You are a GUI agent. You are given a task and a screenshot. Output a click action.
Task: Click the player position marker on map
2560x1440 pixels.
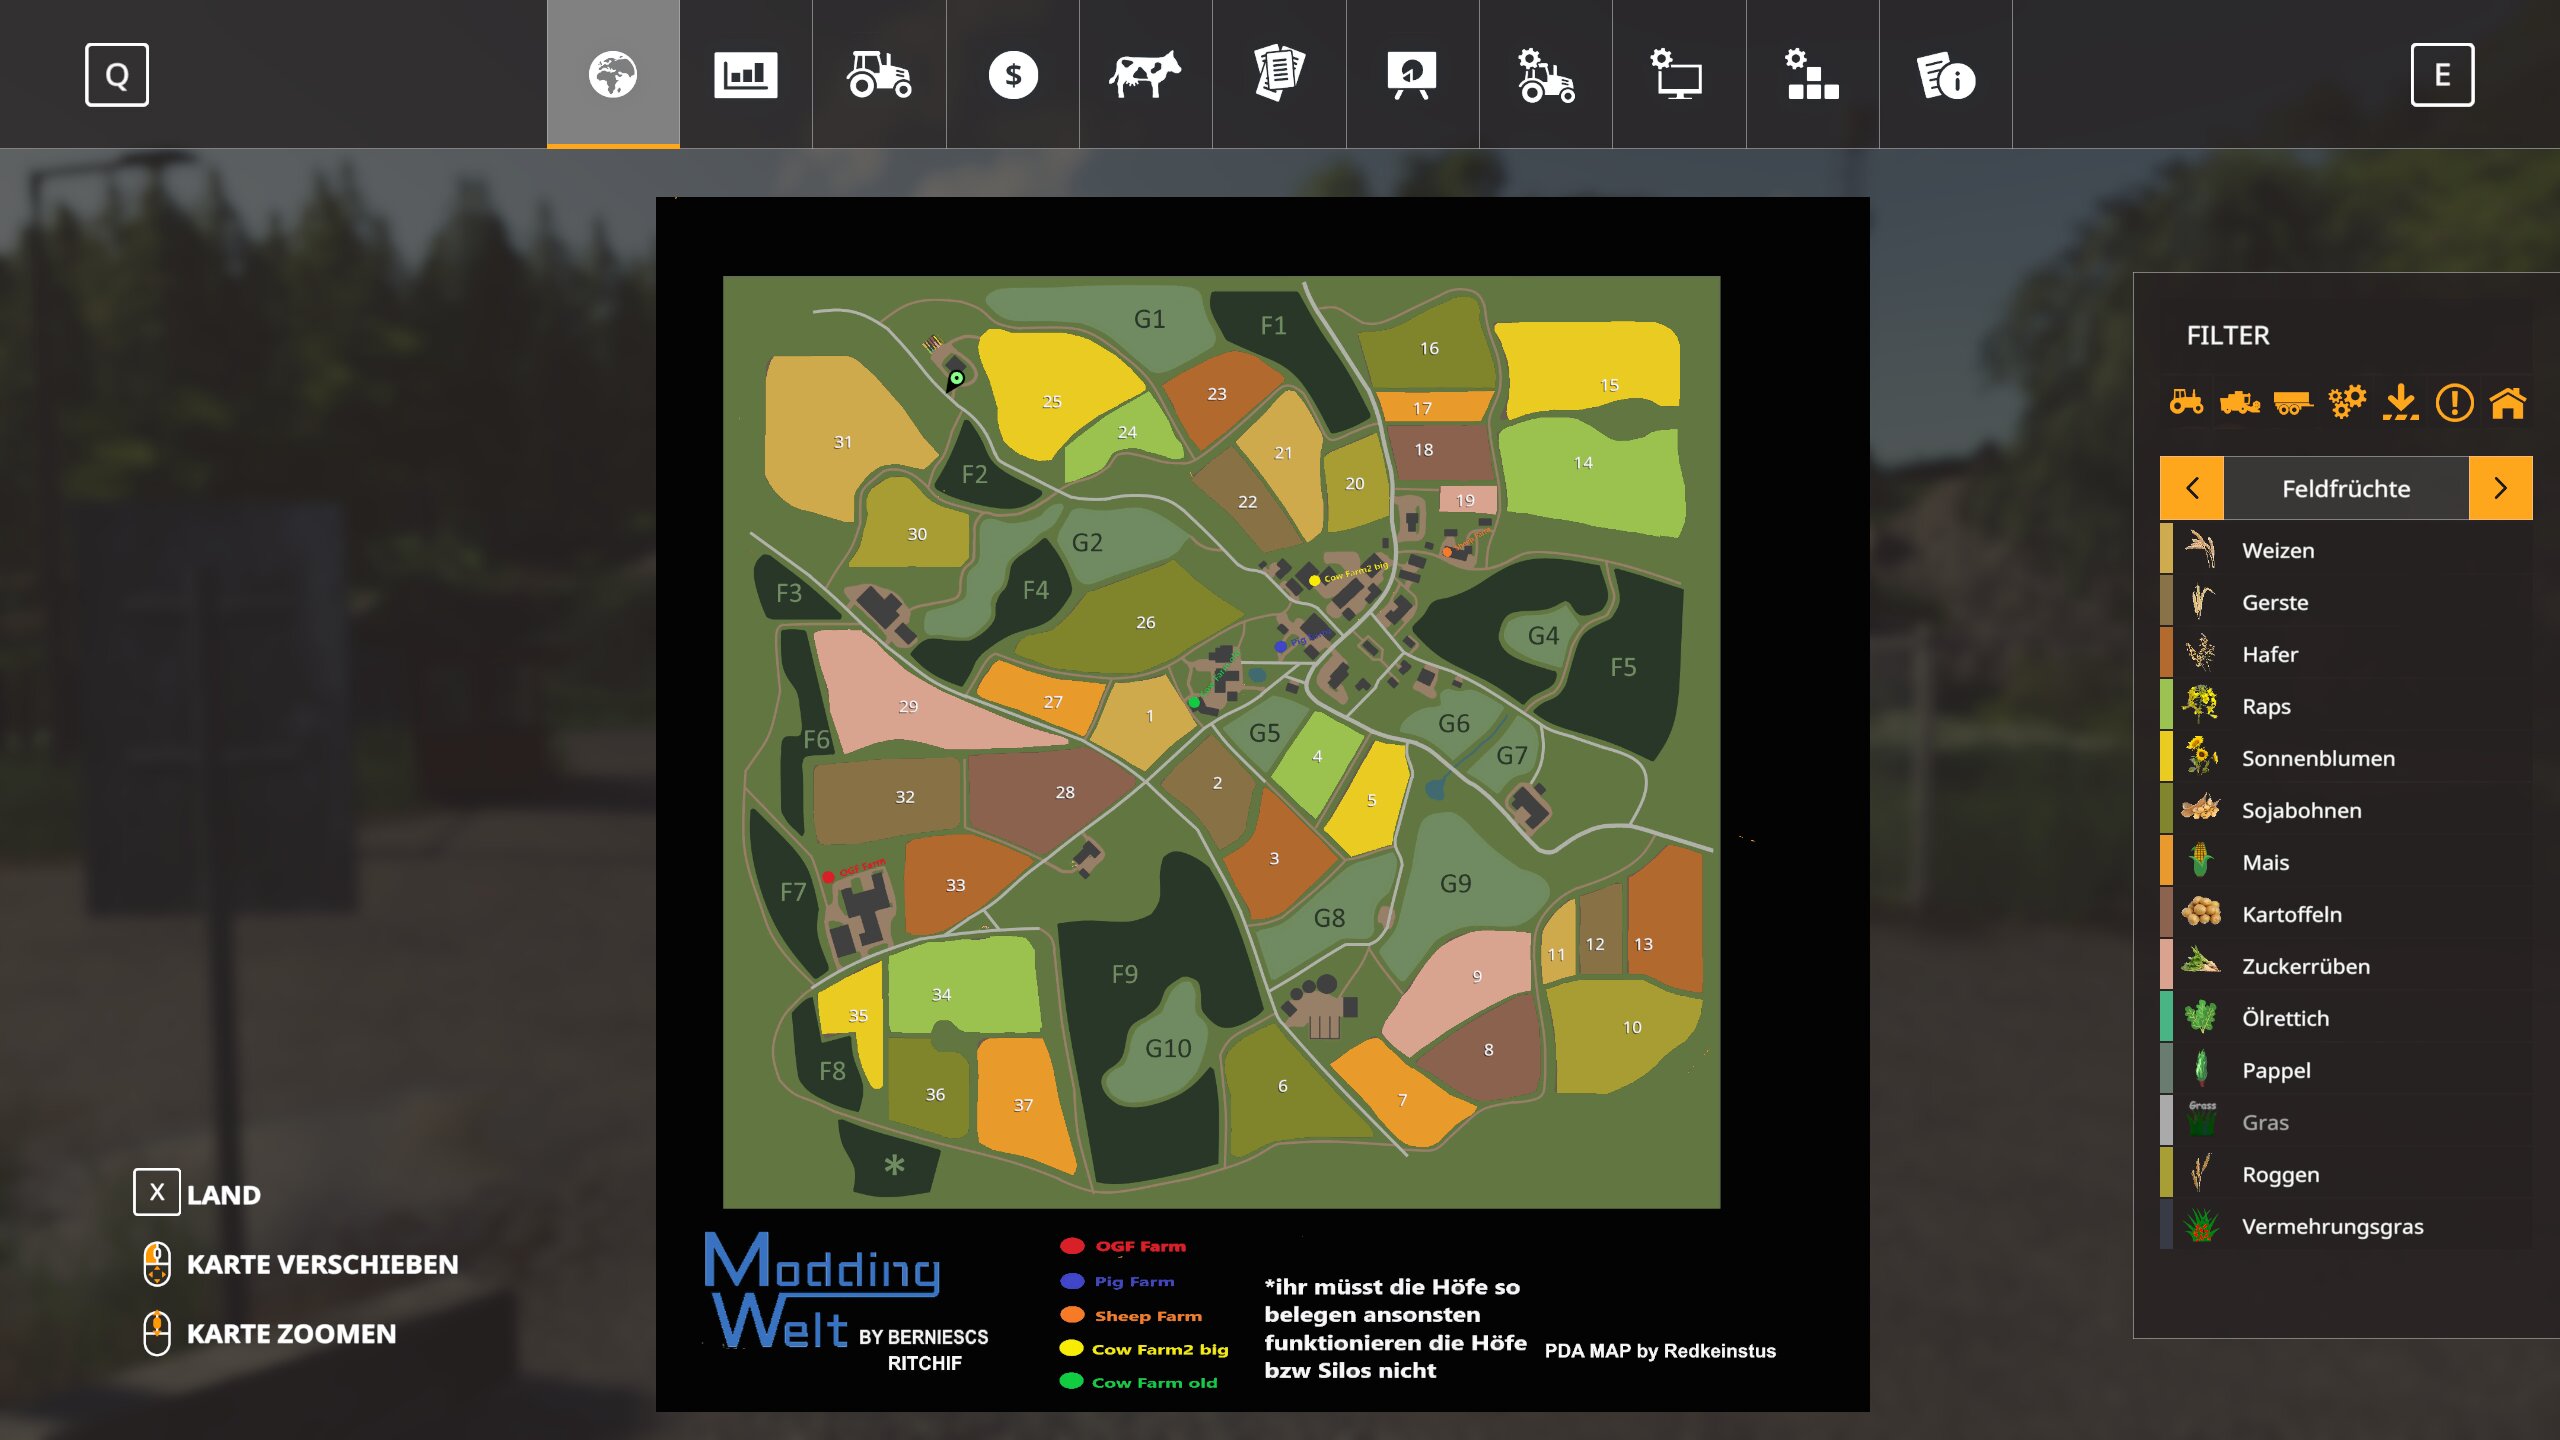tap(956, 378)
